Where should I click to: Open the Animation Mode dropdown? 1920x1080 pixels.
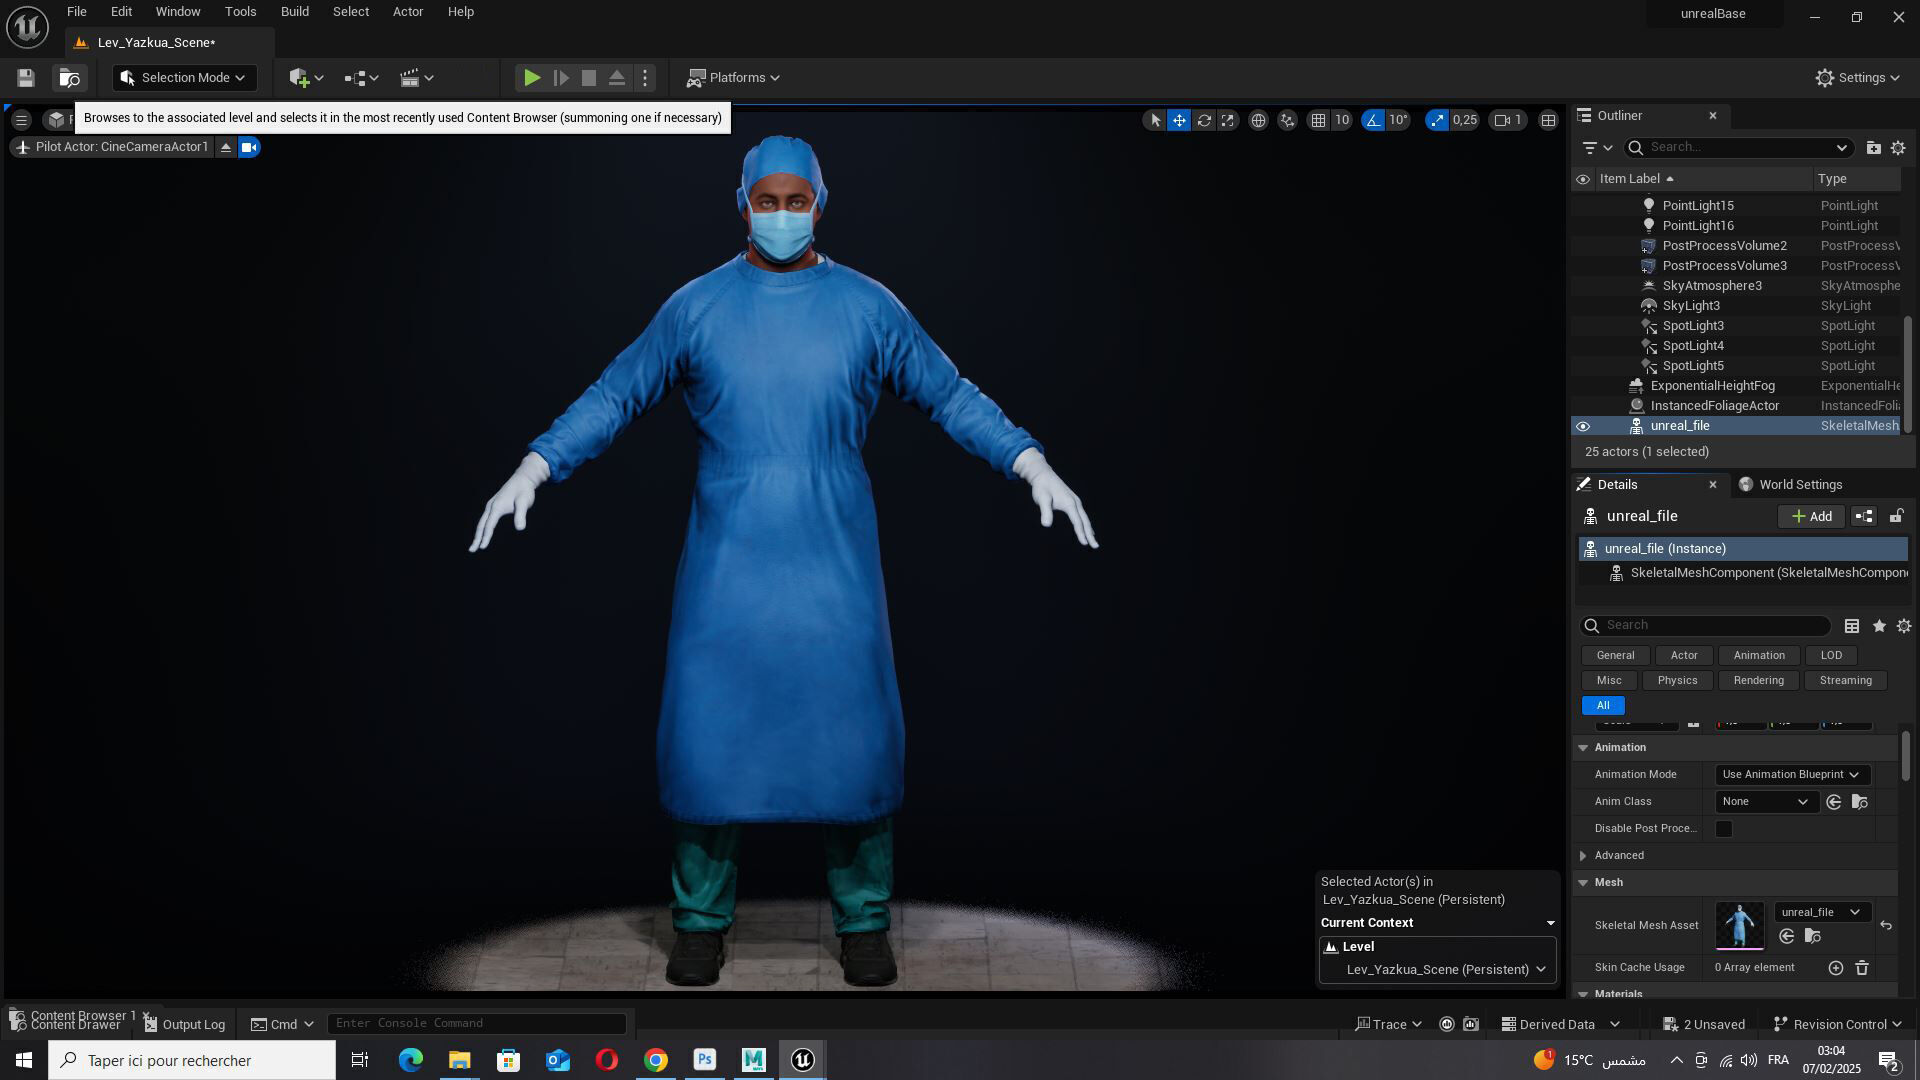click(x=1790, y=775)
